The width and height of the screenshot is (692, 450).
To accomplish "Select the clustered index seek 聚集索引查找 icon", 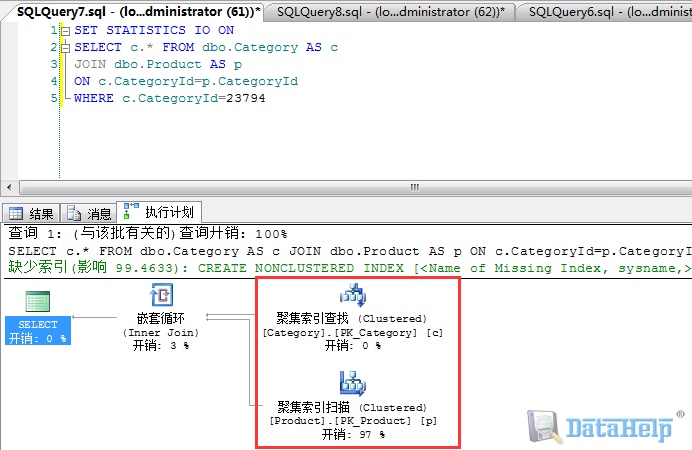I will [x=353, y=295].
